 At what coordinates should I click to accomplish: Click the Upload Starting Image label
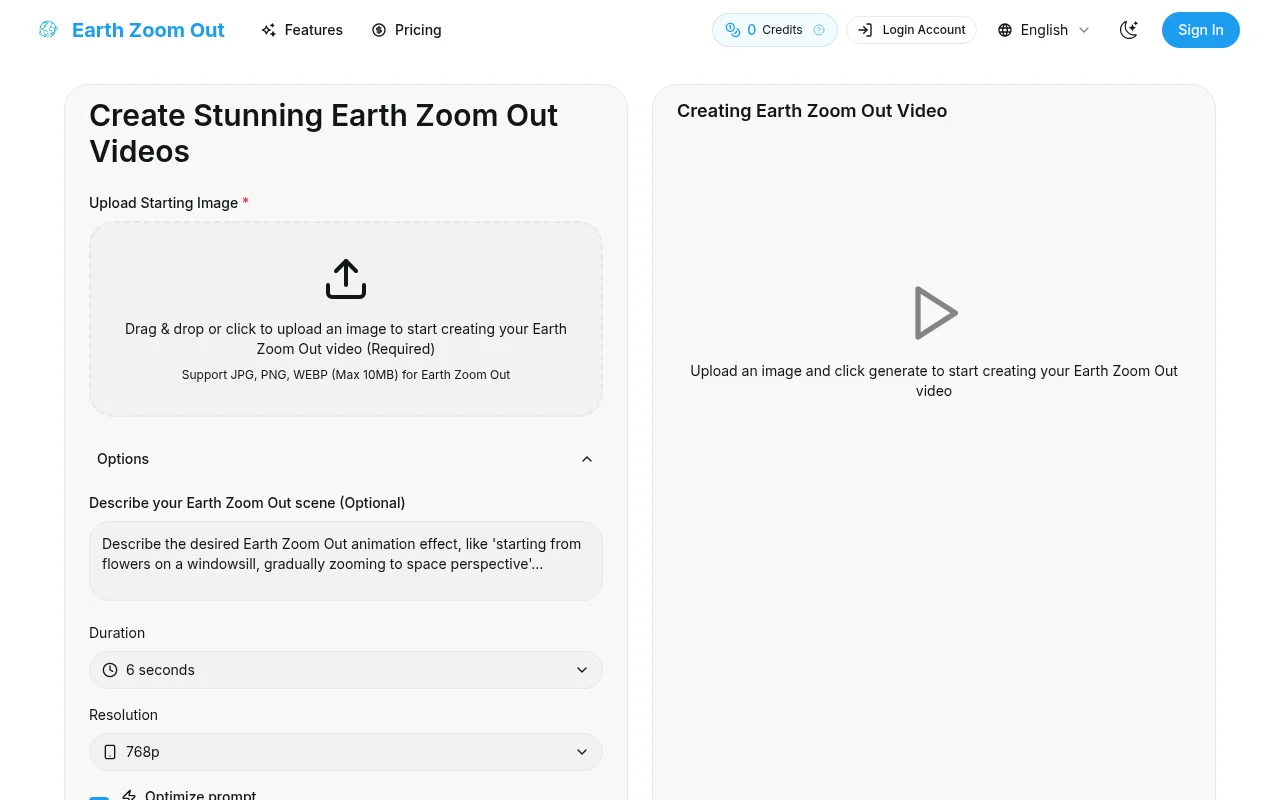(x=169, y=203)
